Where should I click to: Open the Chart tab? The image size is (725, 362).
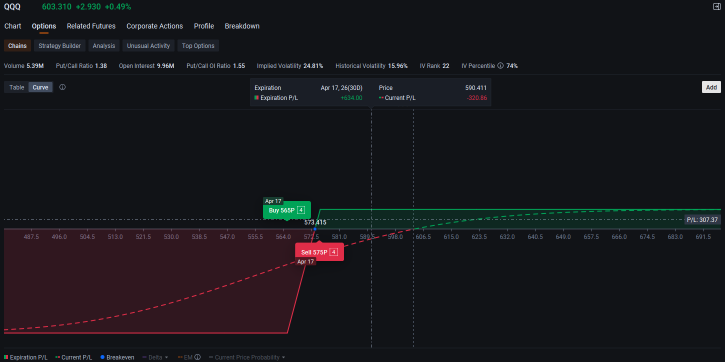click(12, 26)
